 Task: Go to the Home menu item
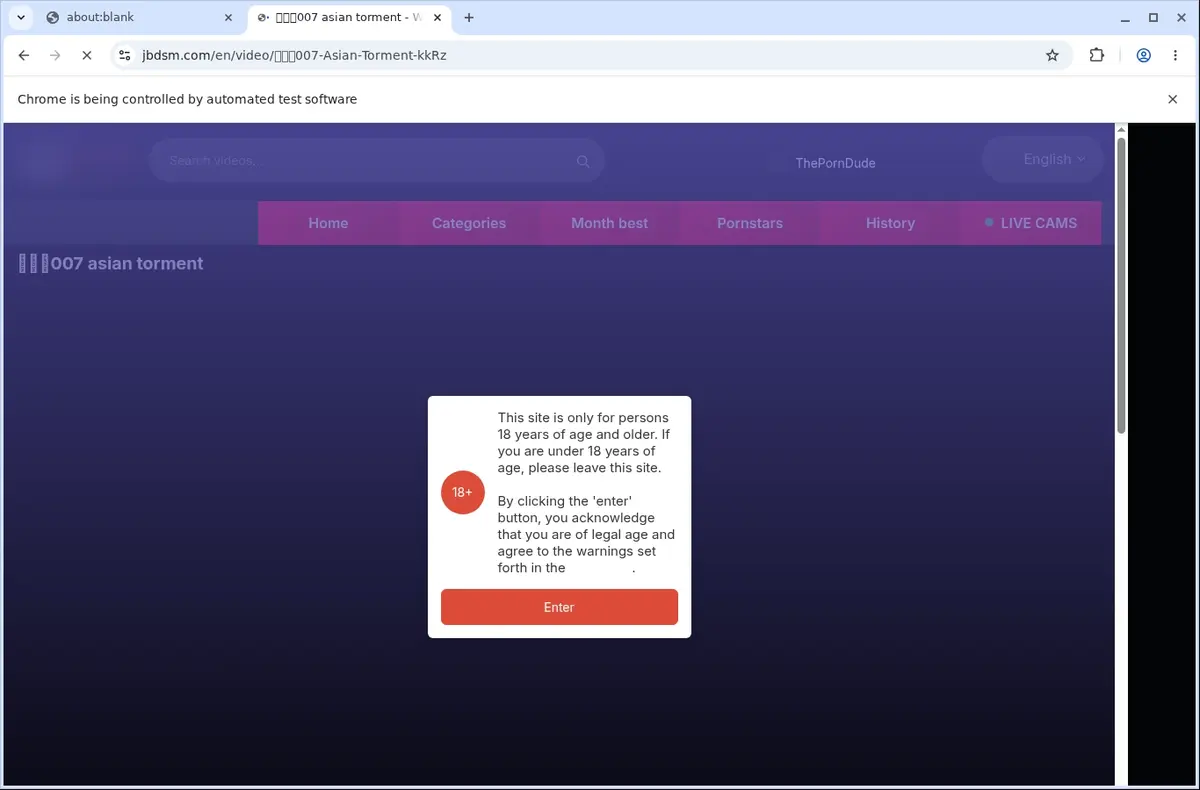click(328, 223)
